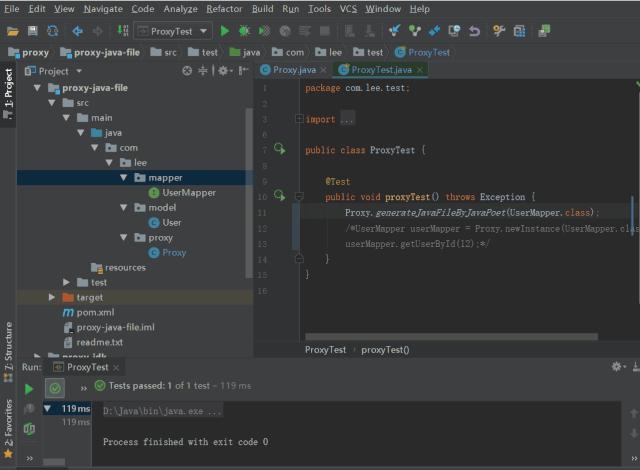Collapse the mapper package folder
The height and width of the screenshot is (470, 640).
click(123, 177)
